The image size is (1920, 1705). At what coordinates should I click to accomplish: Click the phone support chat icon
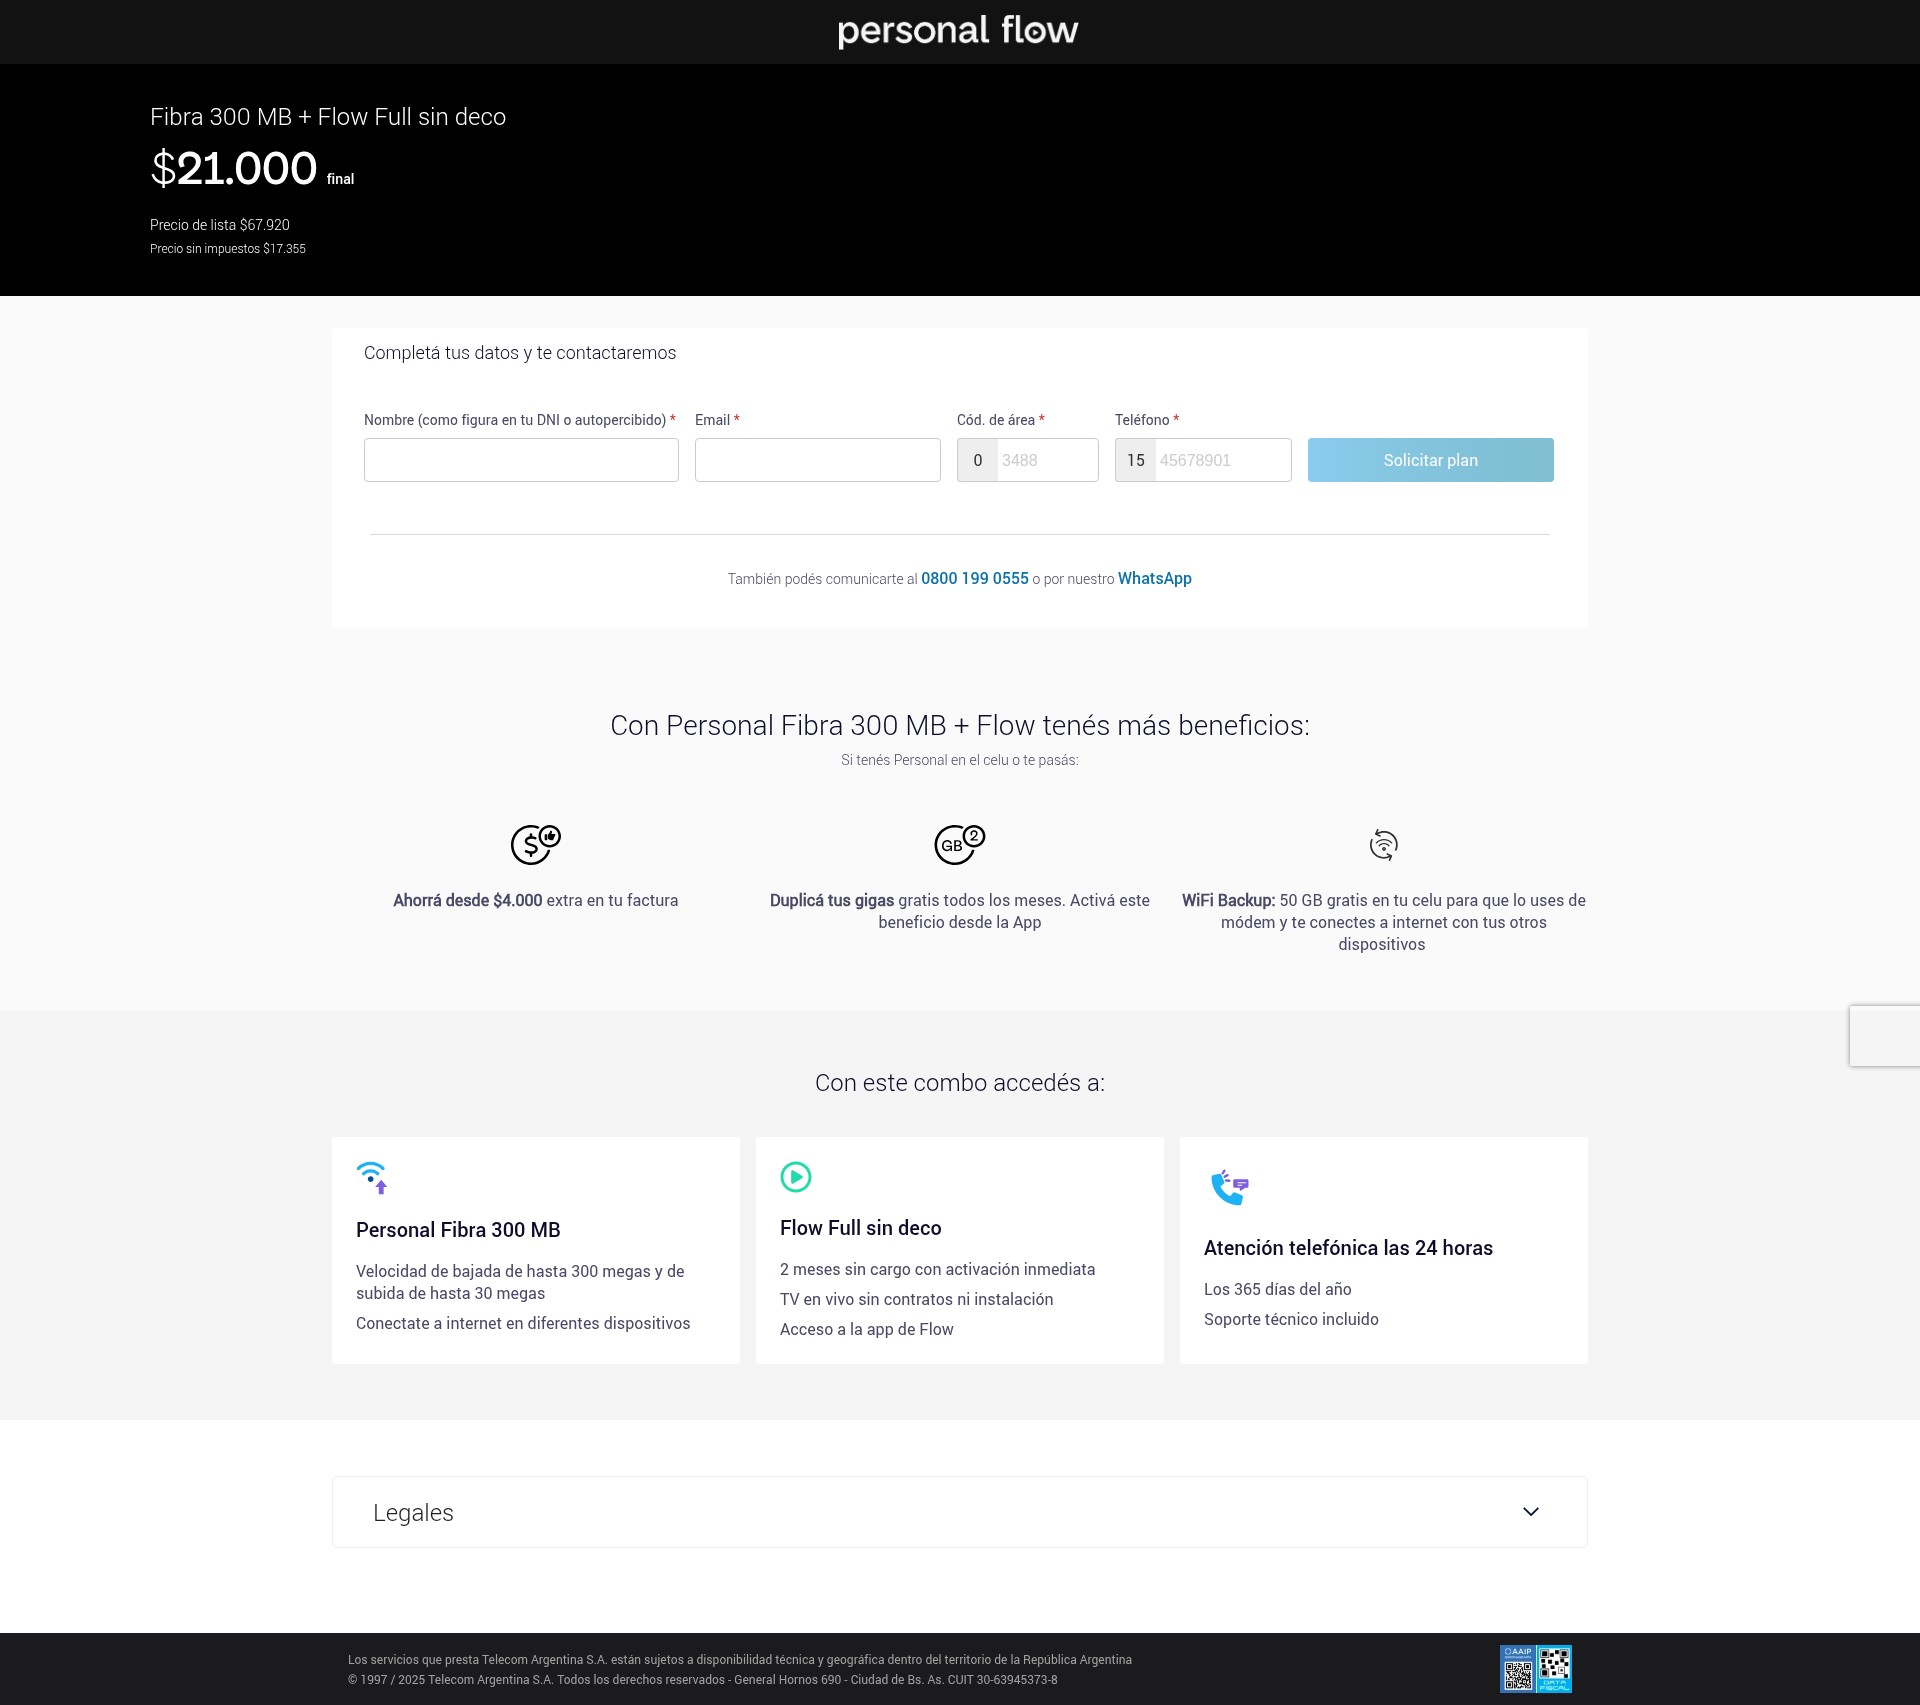click(x=1229, y=1187)
